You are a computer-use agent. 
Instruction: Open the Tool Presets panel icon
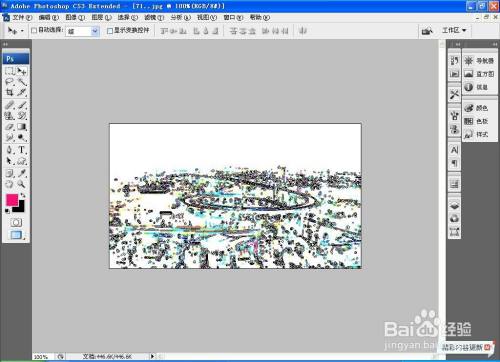454,94
